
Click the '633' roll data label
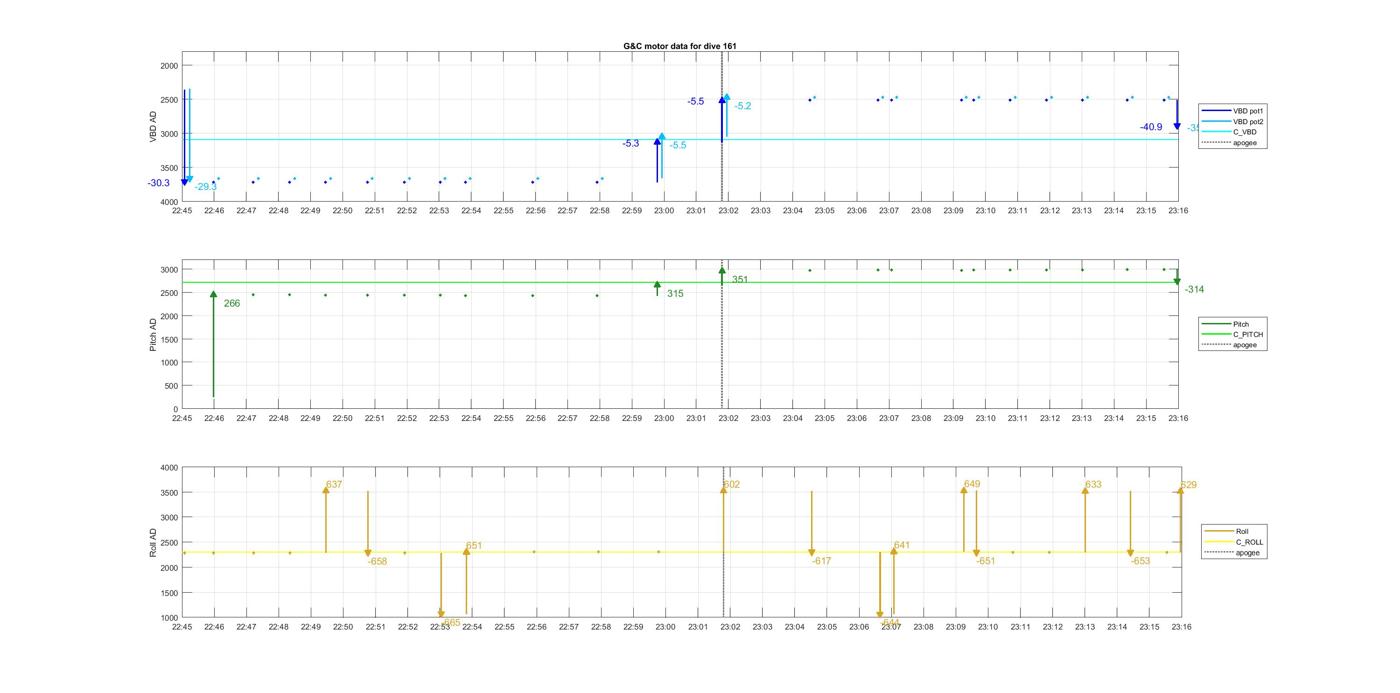tap(1094, 485)
